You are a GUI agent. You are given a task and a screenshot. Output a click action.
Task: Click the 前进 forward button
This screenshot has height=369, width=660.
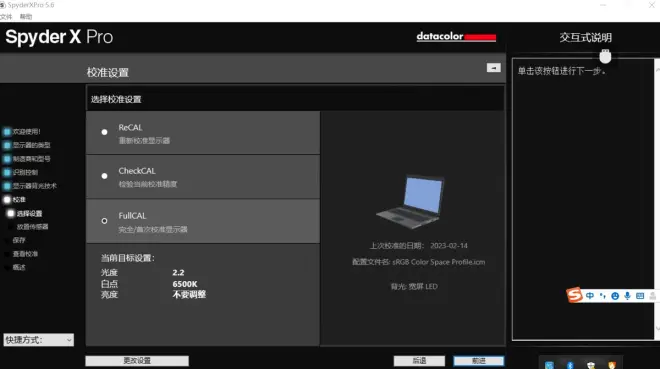click(x=479, y=361)
